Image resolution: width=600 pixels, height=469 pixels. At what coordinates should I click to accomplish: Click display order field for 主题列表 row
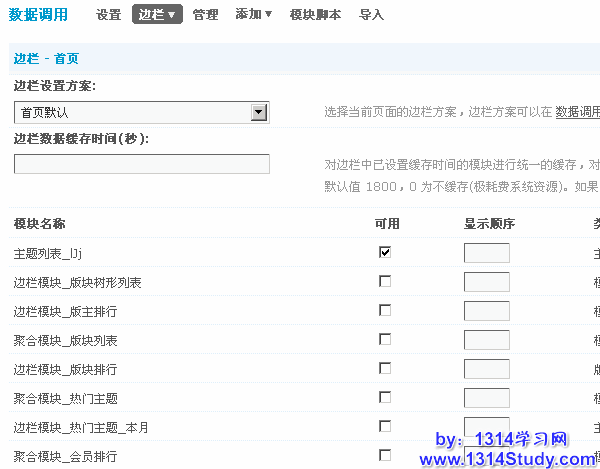(486, 253)
